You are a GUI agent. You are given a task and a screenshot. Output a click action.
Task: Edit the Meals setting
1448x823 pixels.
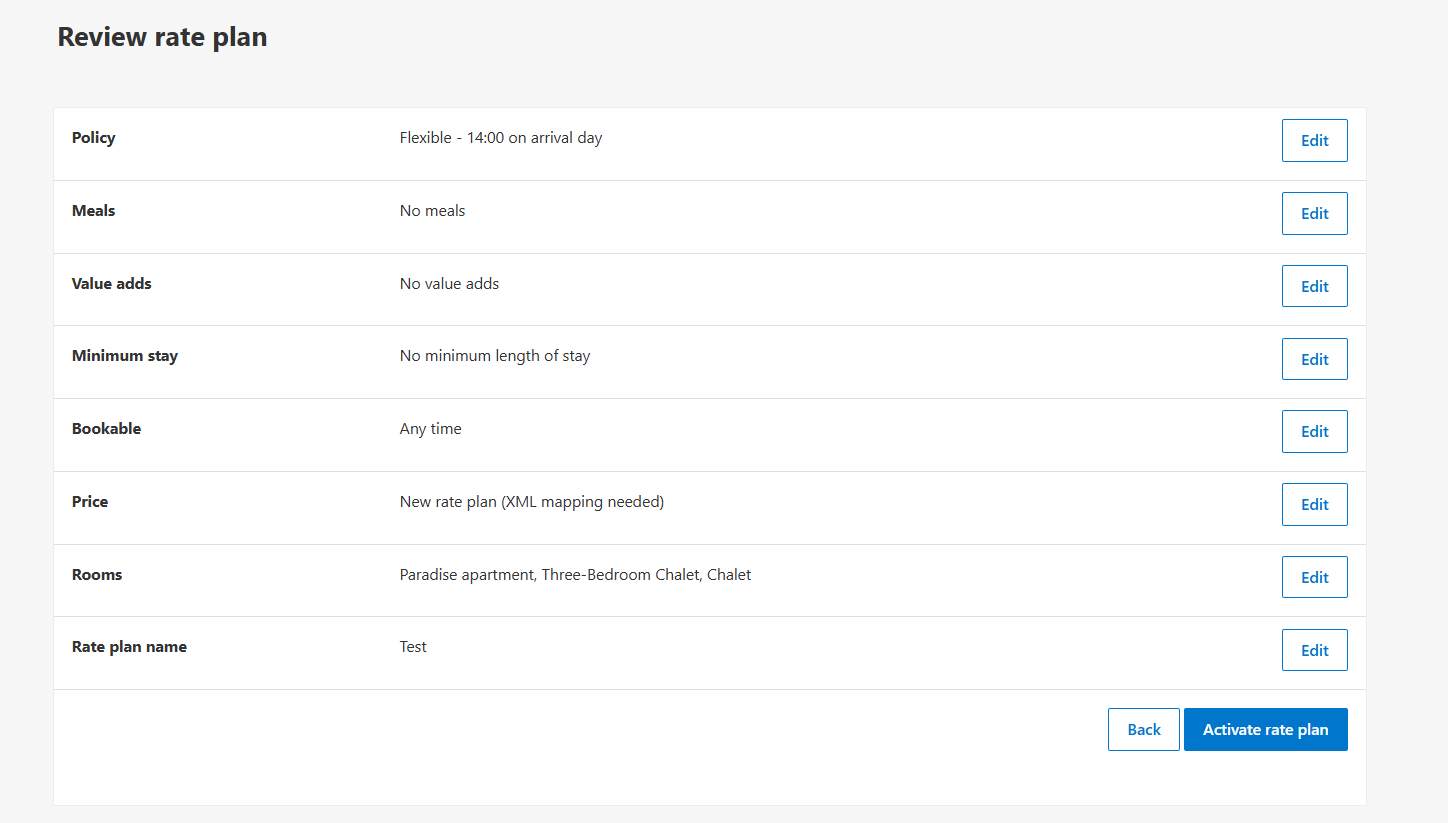point(1314,214)
